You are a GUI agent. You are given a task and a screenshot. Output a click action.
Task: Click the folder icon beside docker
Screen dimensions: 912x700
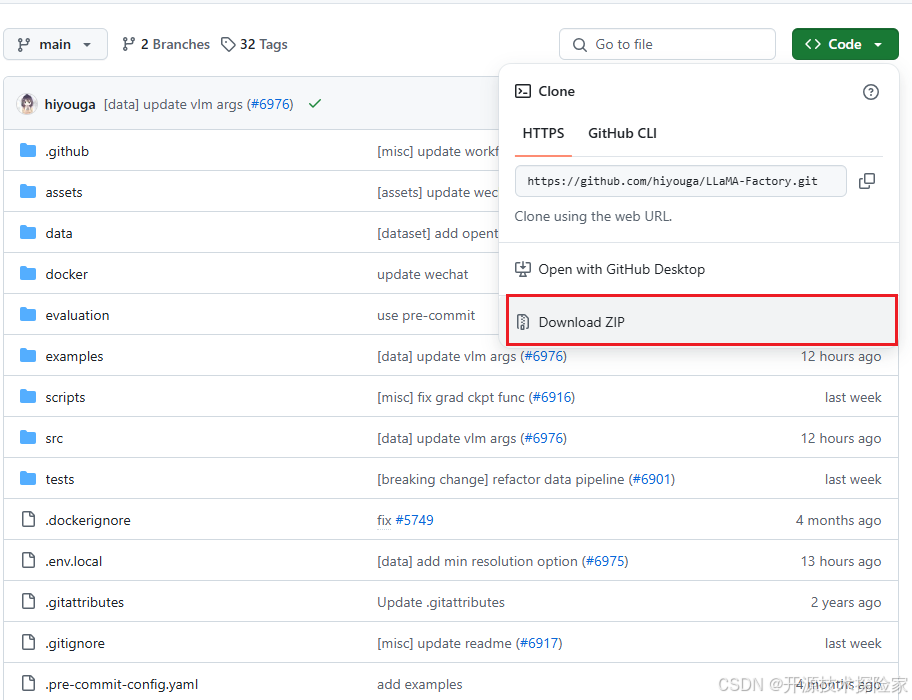tap(28, 273)
